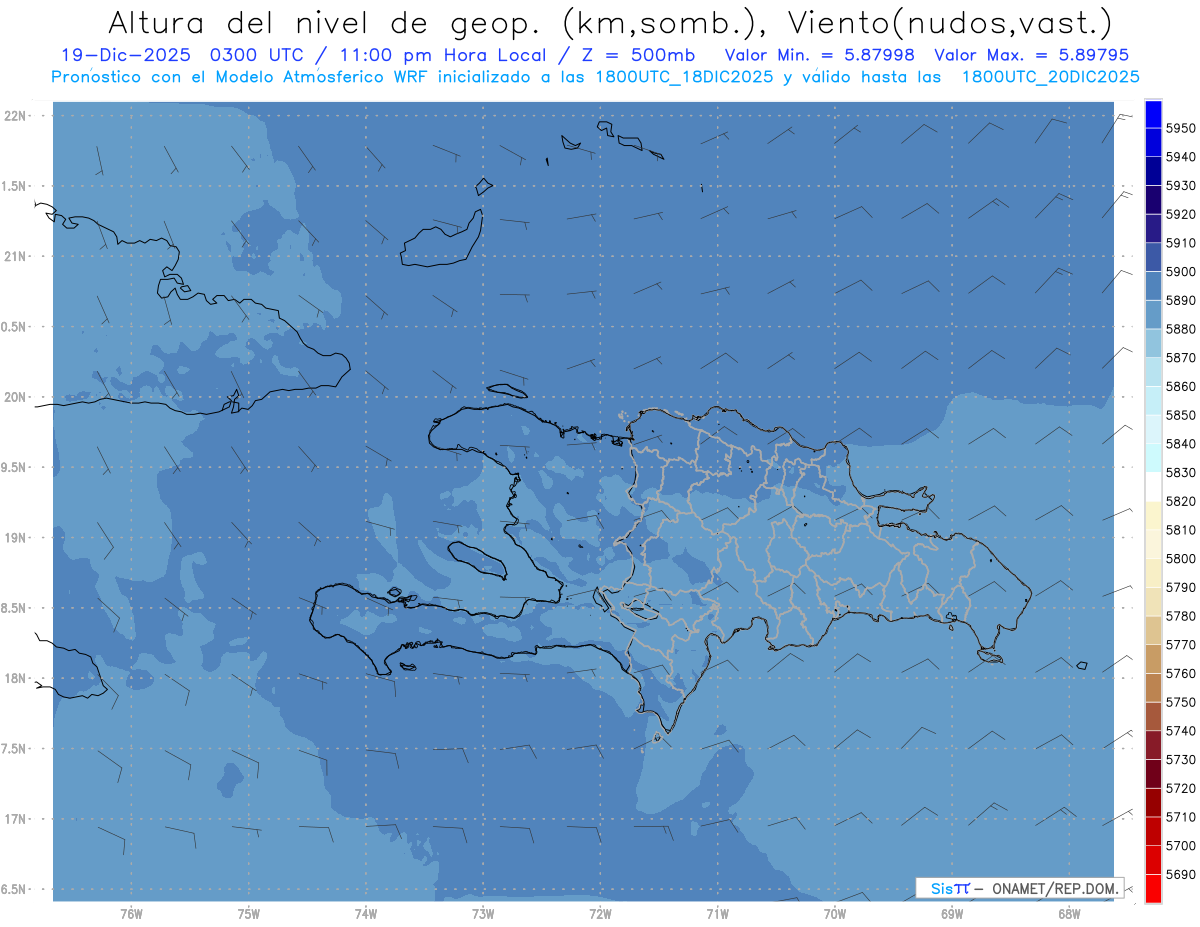Click the 'ONAMET/REP.DOM.' credit label
The width and height of the screenshot is (1200, 927).
click(1056, 887)
